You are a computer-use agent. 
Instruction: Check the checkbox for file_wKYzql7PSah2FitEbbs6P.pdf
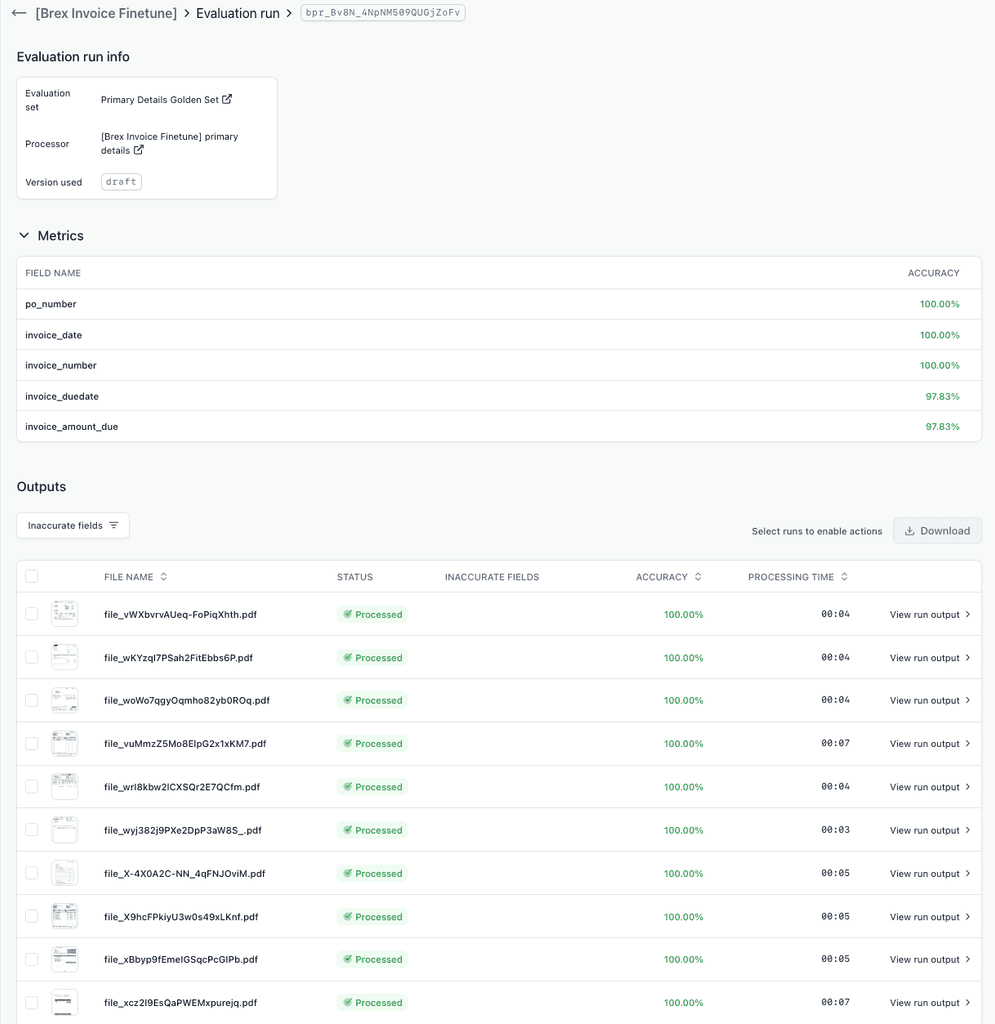tap(31, 657)
